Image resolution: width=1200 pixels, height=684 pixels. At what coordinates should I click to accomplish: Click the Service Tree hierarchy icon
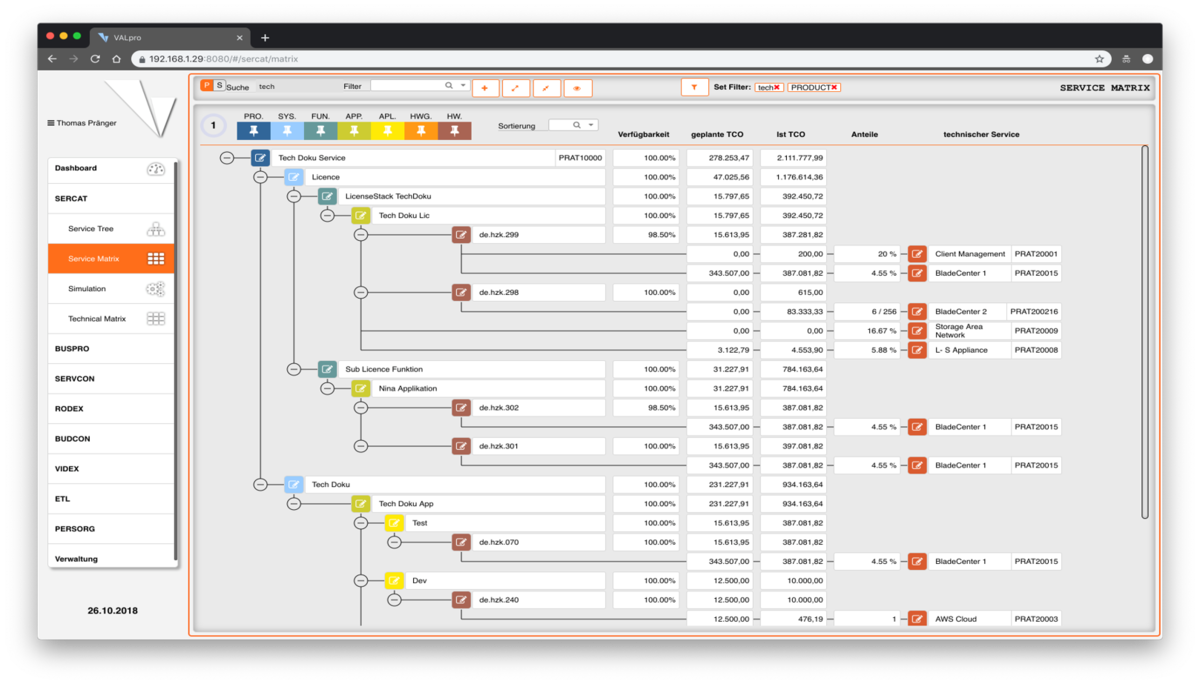156,229
